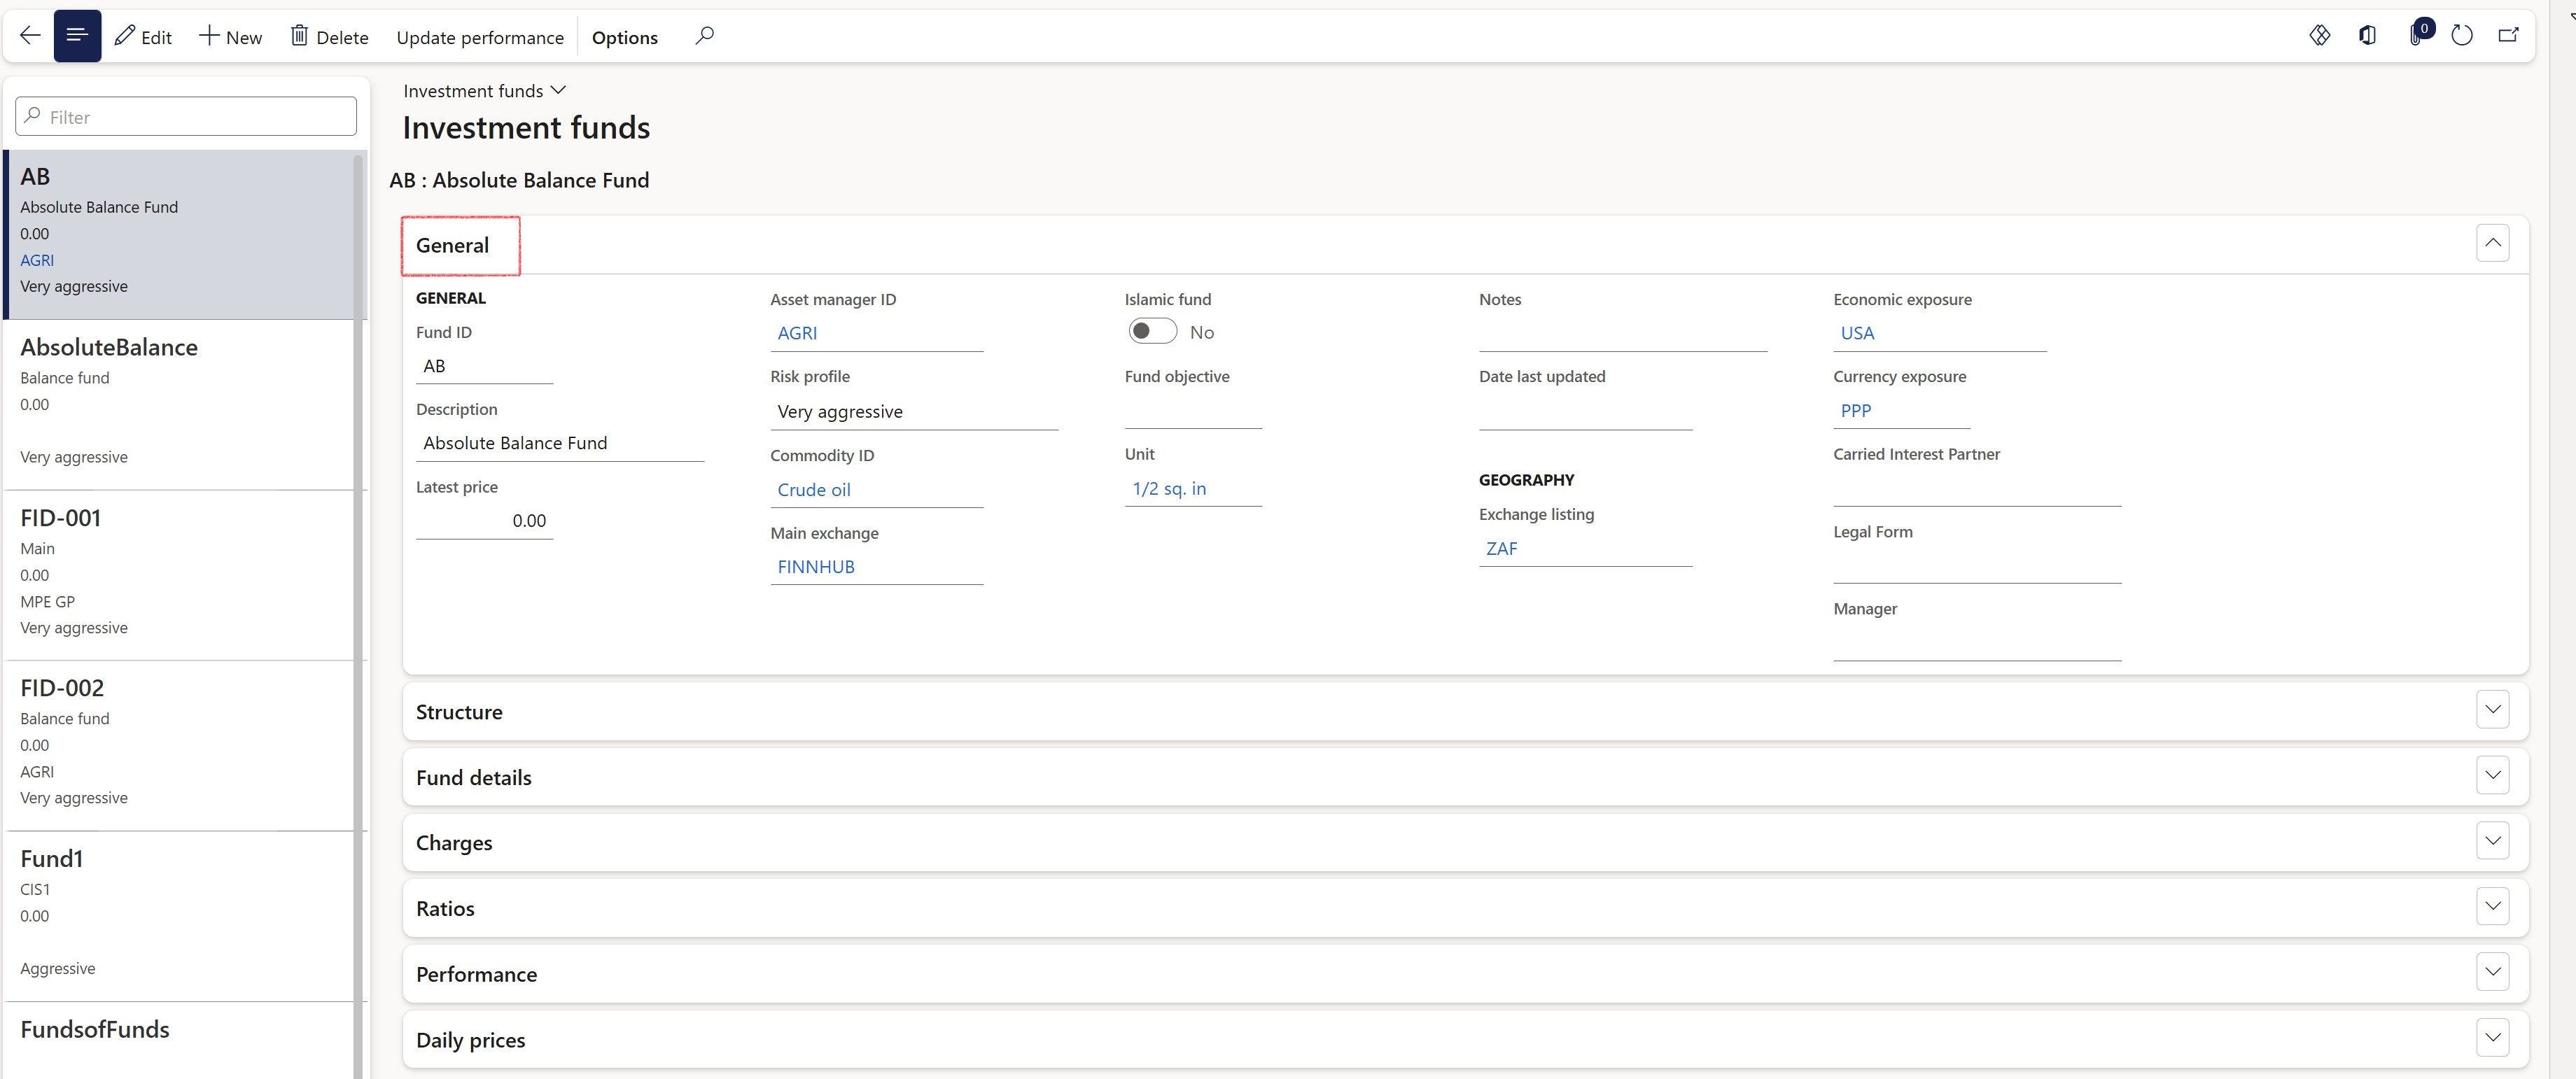
Task: Toggle the list pane hamburger icon
Action: coord(77,36)
